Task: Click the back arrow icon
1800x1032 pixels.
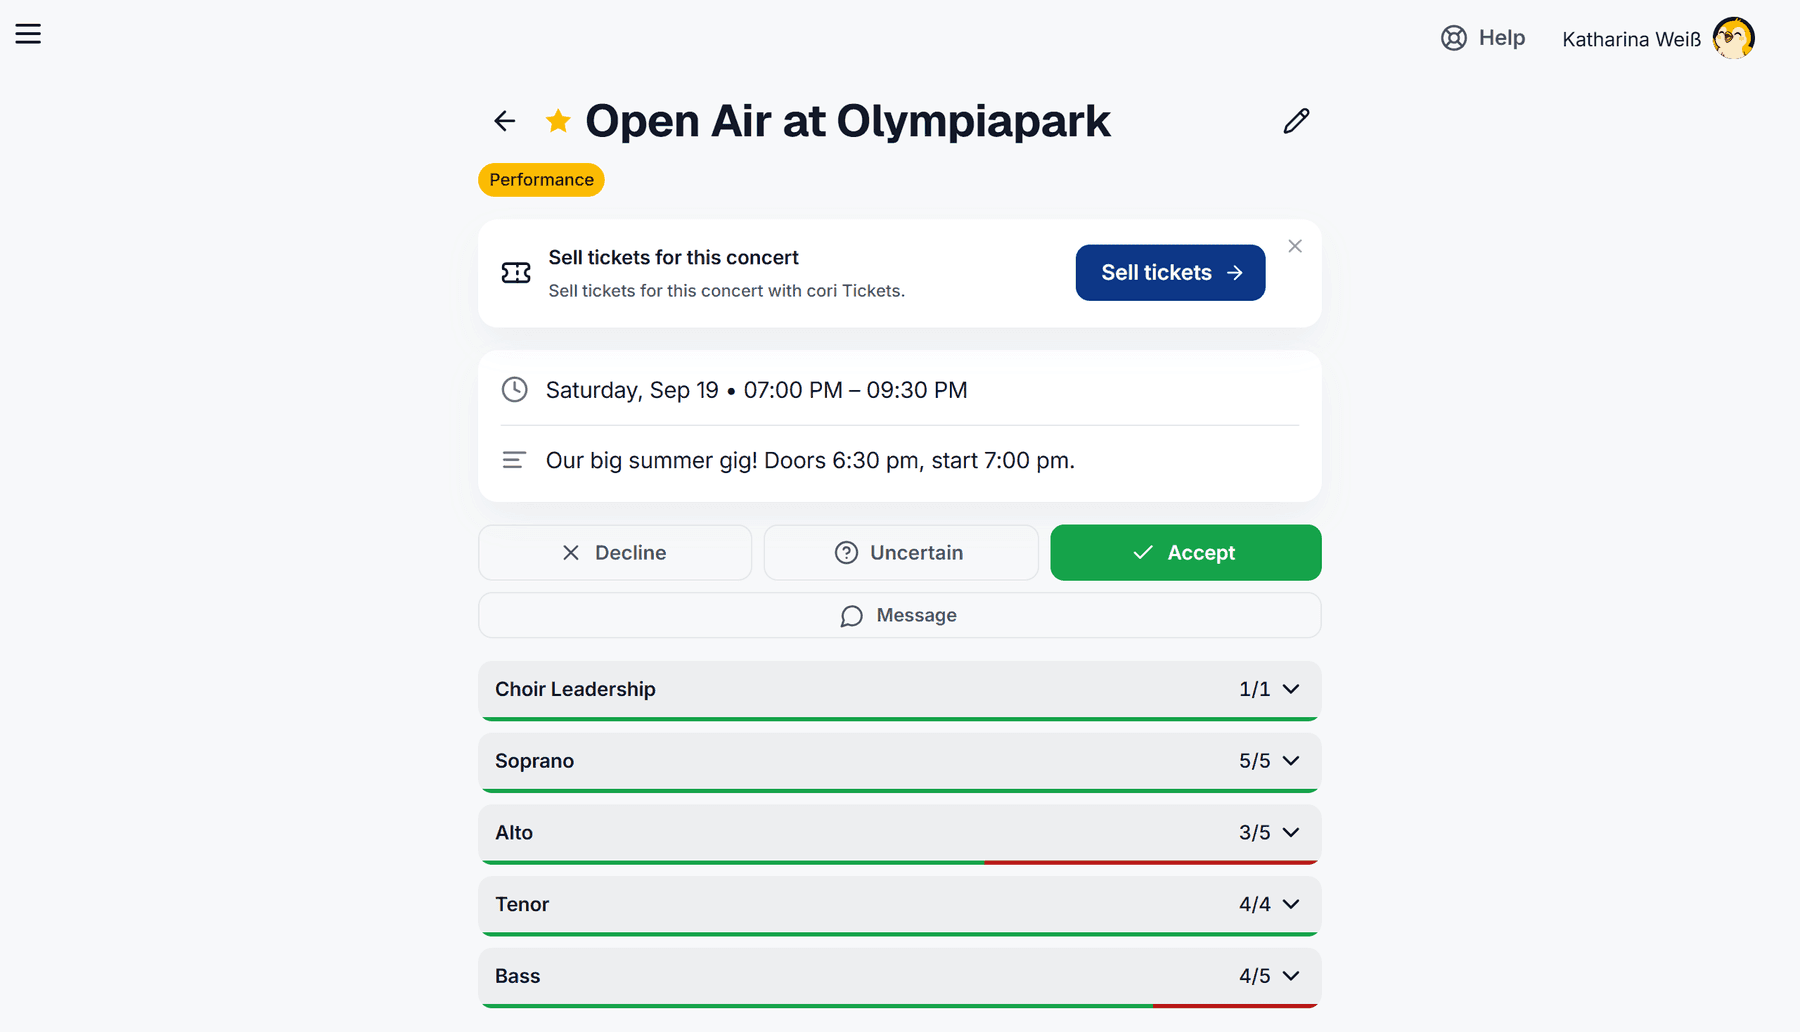Action: (505, 121)
